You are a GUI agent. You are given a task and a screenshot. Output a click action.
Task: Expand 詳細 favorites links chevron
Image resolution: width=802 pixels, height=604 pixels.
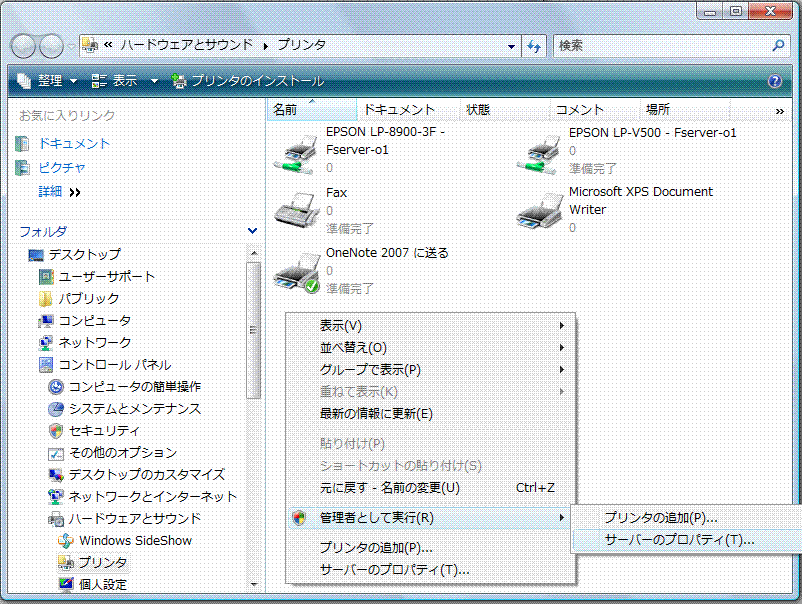click(x=75, y=192)
